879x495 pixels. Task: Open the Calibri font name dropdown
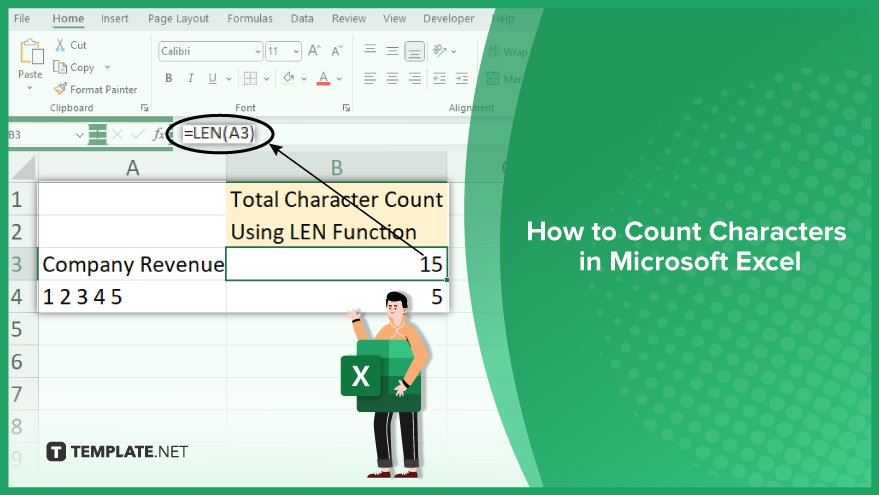pos(257,52)
